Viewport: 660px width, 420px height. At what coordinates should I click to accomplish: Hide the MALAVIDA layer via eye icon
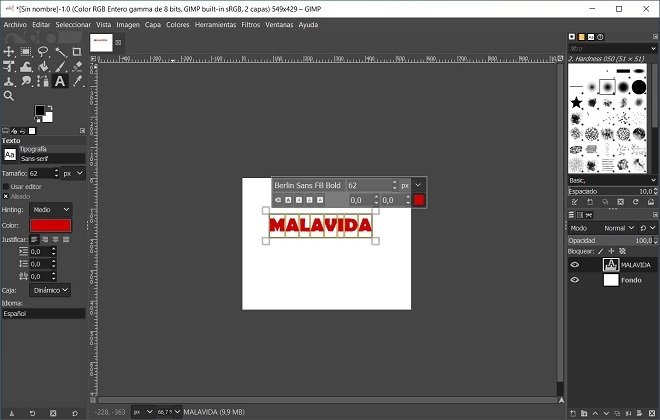[575, 265]
